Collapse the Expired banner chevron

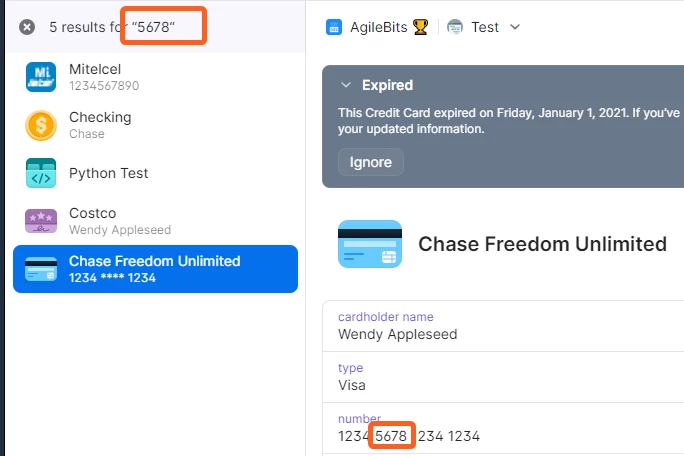[x=346, y=85]
